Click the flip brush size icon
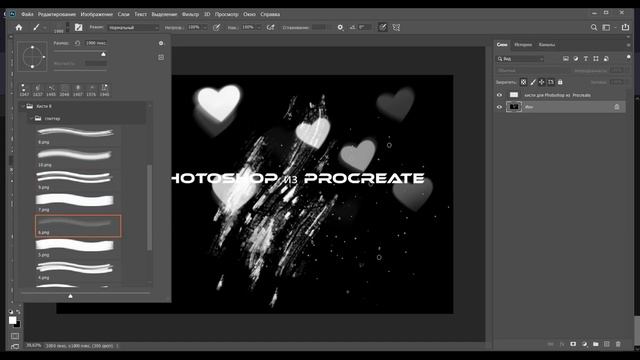 (77, 43)
